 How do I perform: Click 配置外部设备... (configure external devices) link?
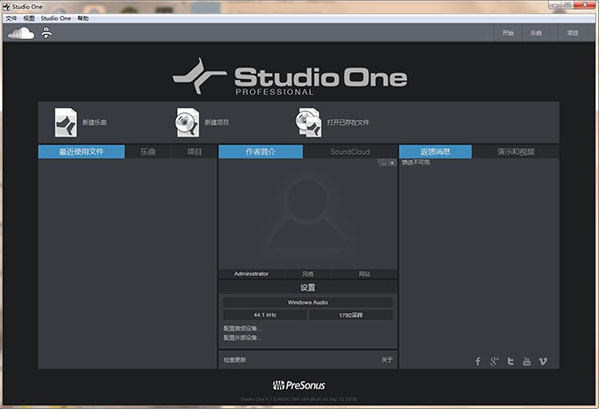(x=243, y=338)
